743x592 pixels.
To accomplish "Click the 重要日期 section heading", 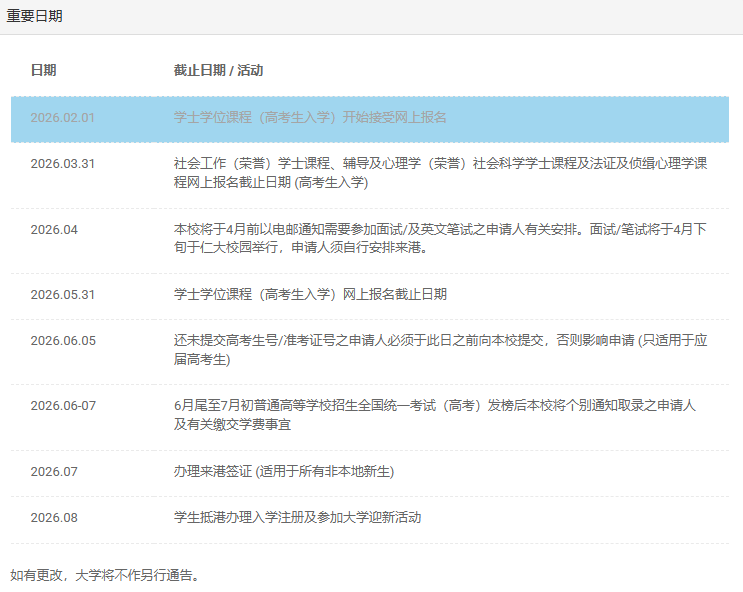I will click(x=35, y=16).
